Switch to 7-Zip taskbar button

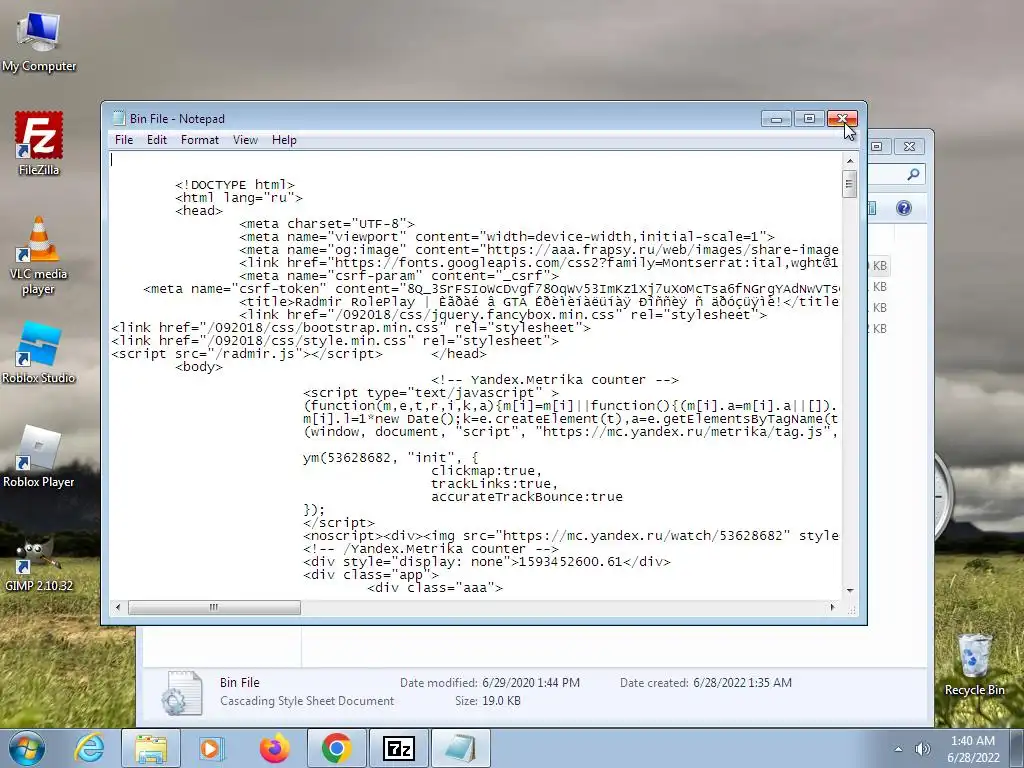[x=399, y=748]
